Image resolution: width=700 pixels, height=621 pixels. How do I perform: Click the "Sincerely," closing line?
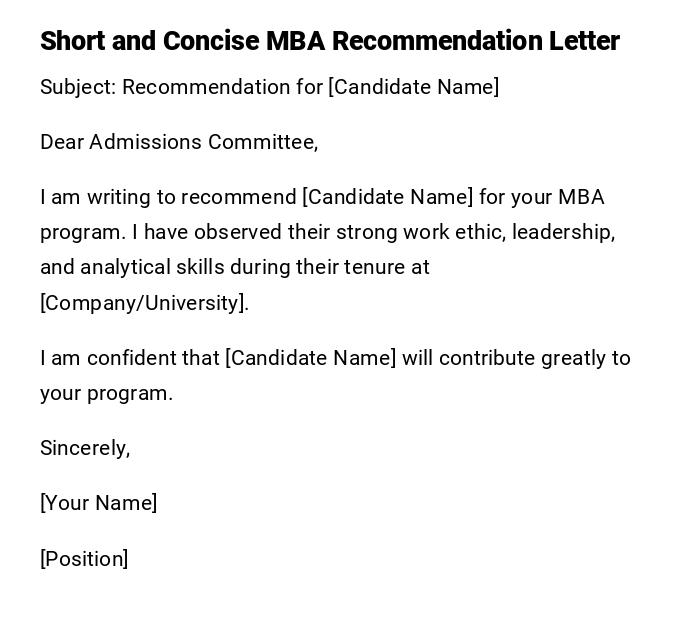[x=85, y=448]
